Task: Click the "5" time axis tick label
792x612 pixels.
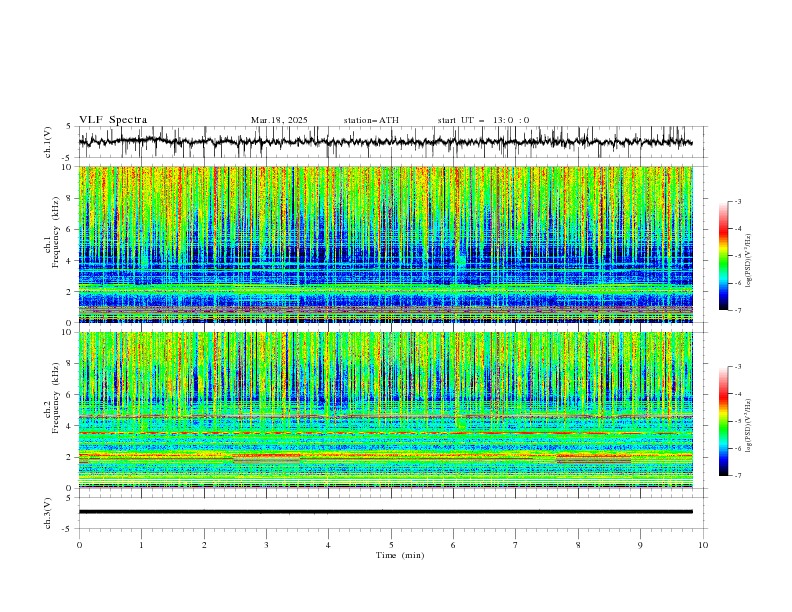Action: click(x=391, y=545)
